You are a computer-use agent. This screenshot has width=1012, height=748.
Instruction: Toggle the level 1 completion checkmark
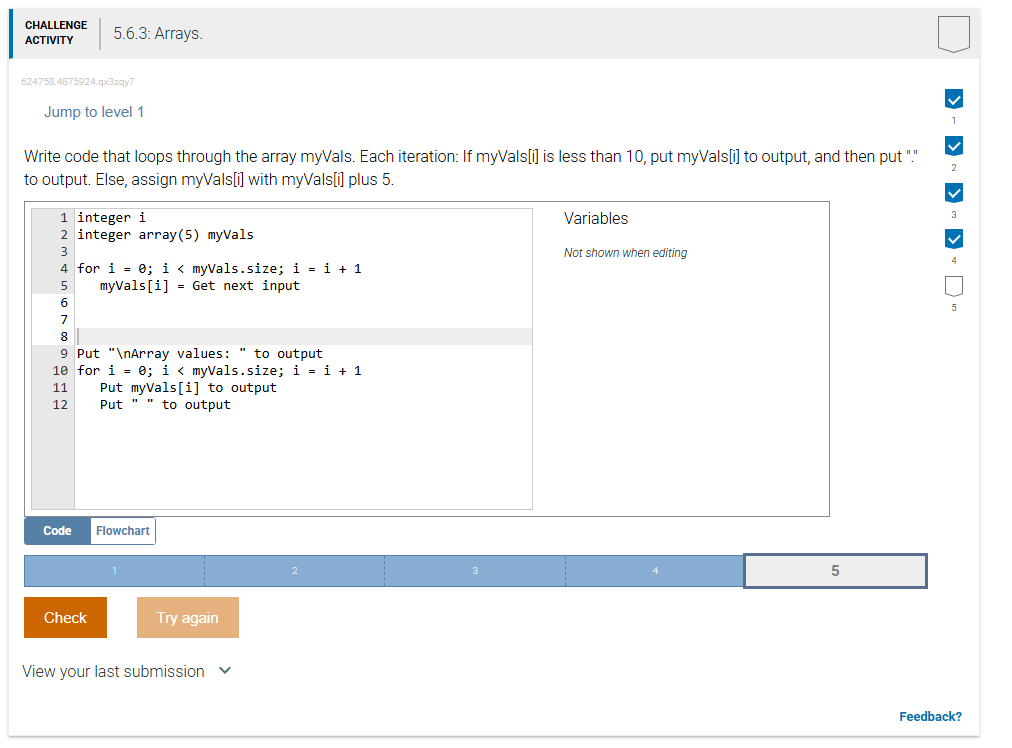(x=953, y=99)
